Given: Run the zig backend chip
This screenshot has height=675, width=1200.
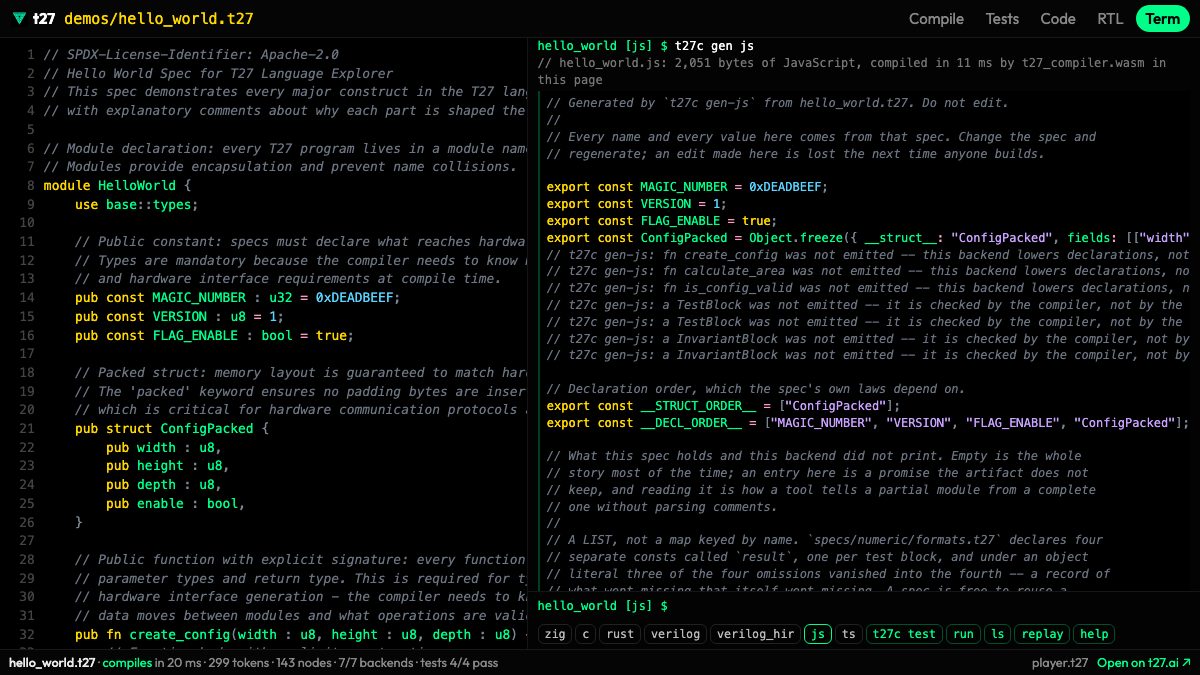Looking at the screenshot, I should click(x=554, y=634).
